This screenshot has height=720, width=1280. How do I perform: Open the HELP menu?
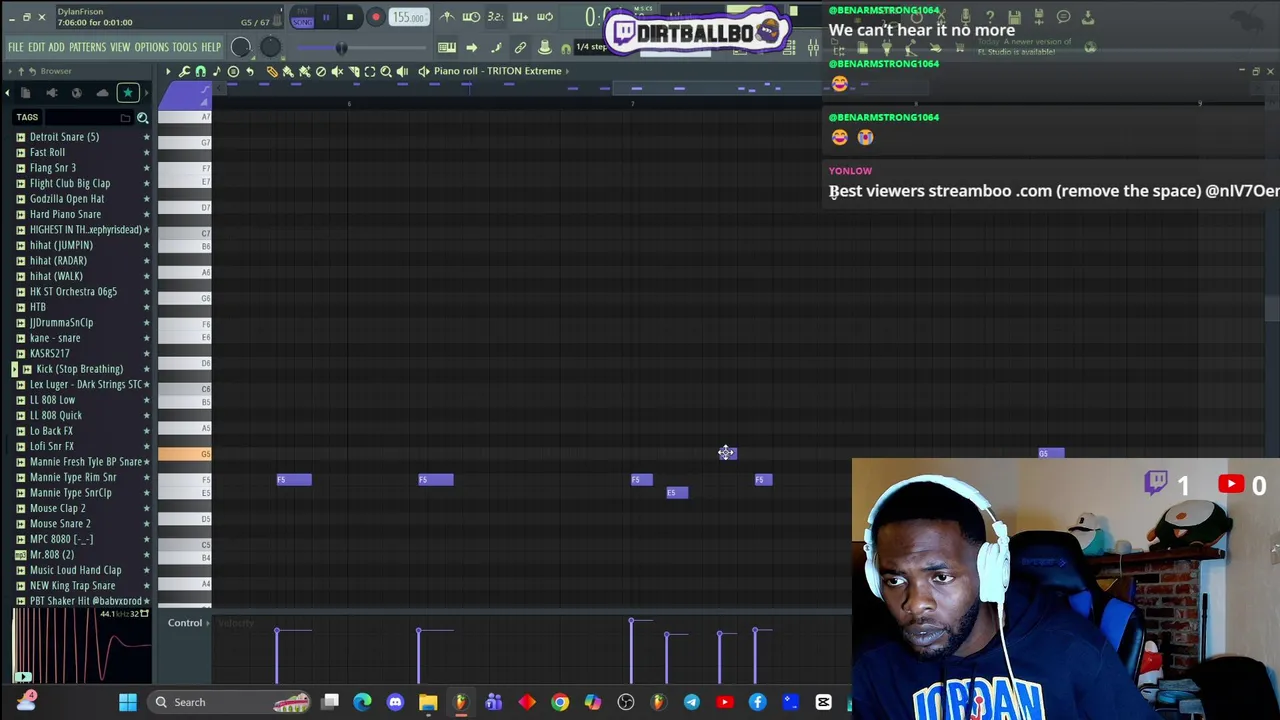tap(211, 47)
